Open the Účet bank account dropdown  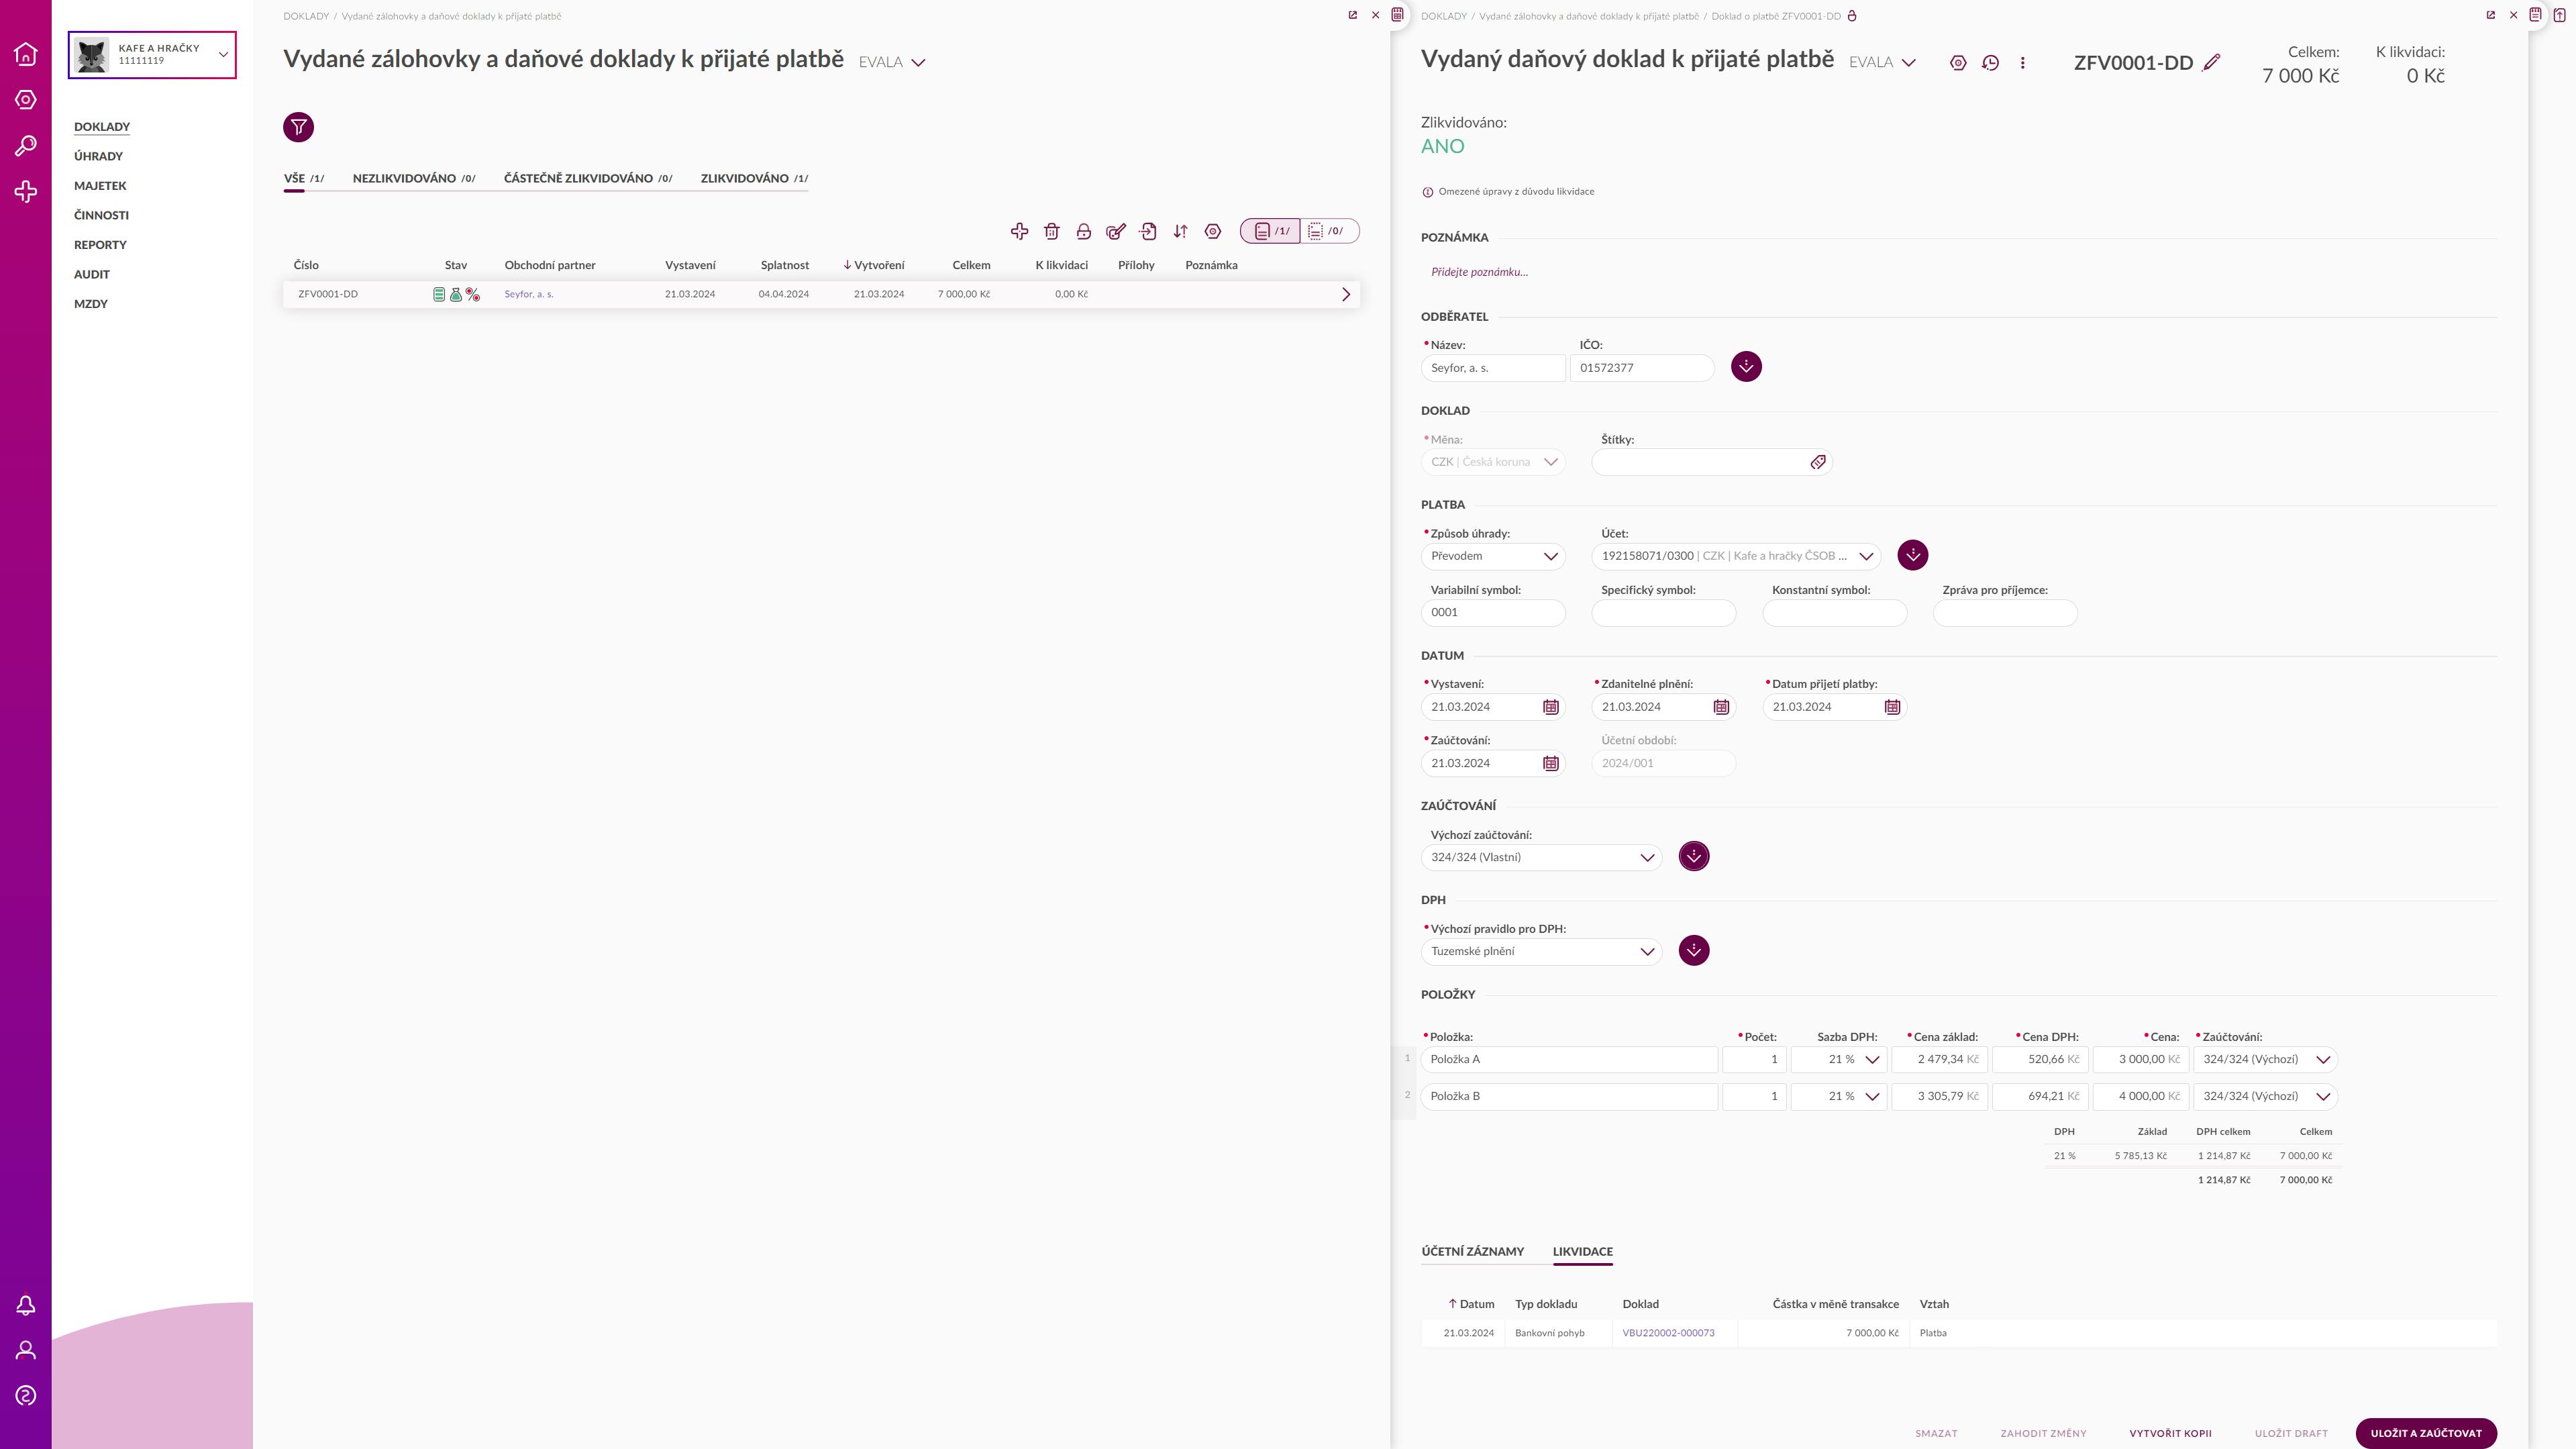click(1736, 556)
